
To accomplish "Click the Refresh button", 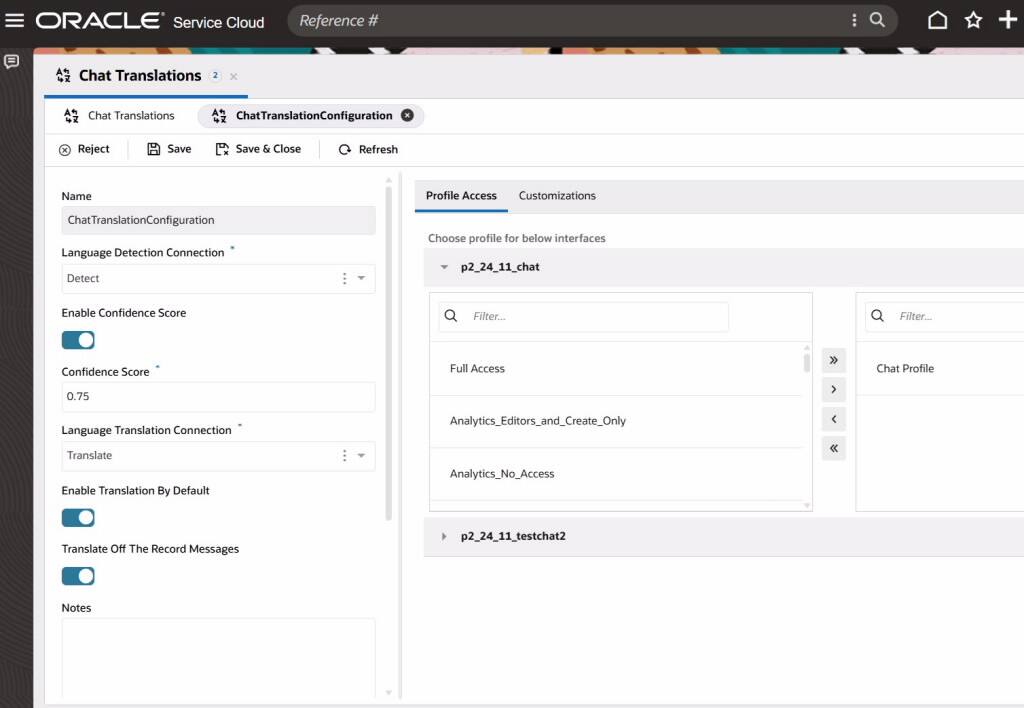I will pos(368,150).
